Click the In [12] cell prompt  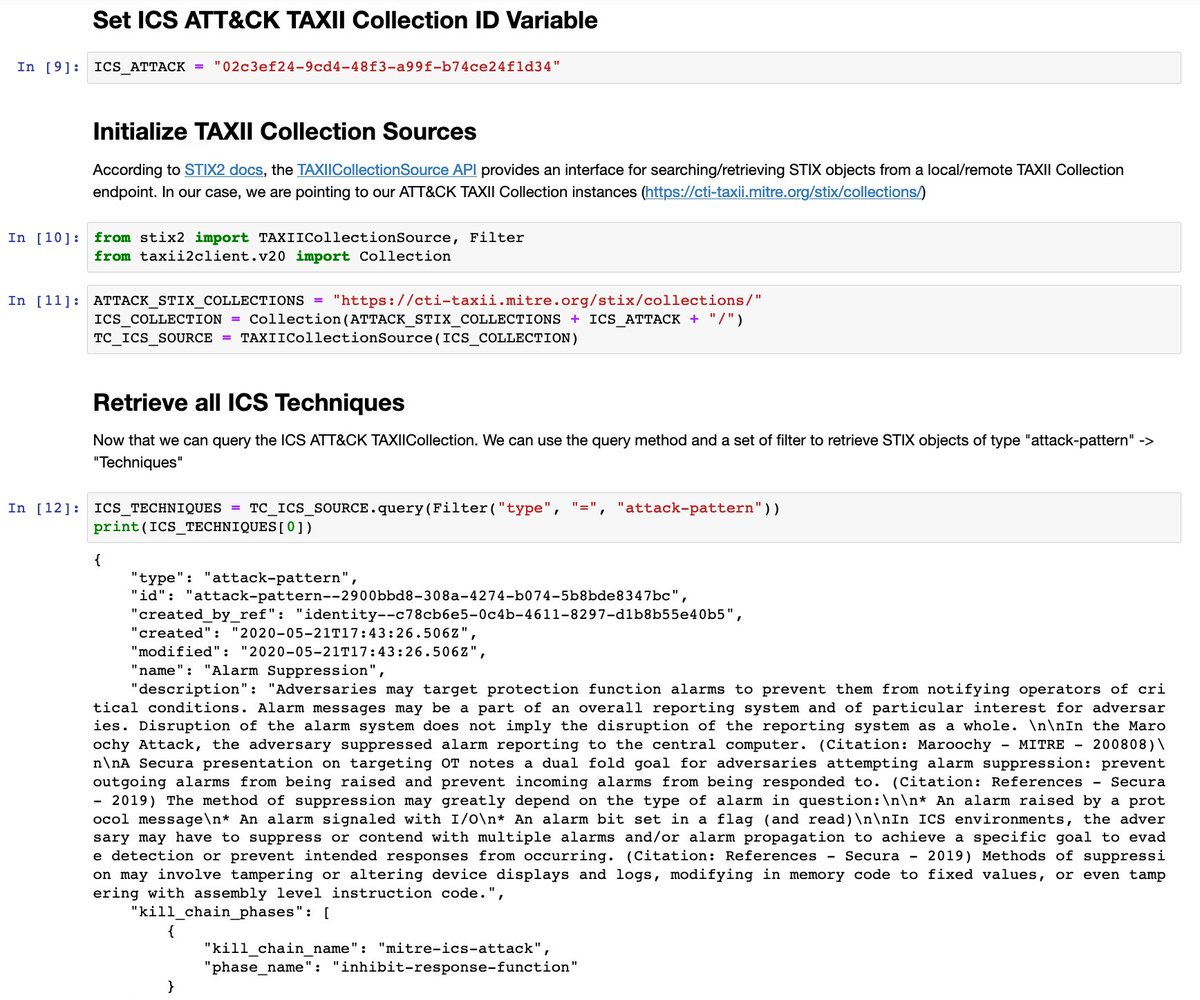(42, 508)
